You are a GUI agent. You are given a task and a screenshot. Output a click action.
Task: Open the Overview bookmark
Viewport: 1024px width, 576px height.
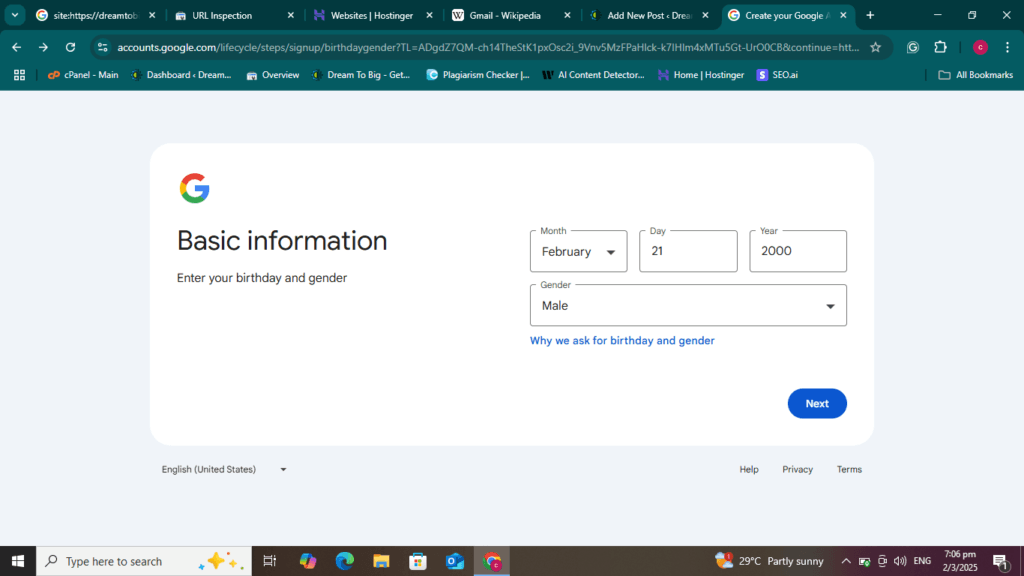pos(273,75)
